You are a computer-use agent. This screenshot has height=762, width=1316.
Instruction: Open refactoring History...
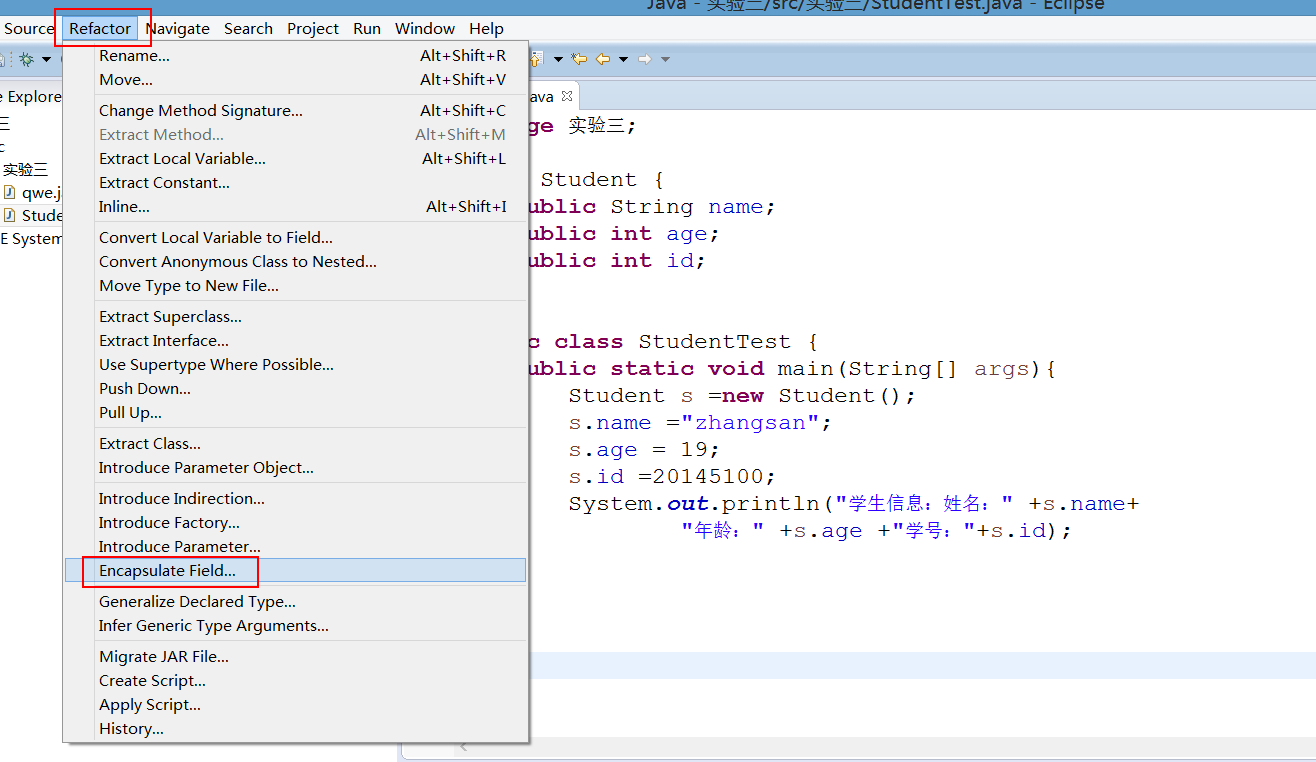(x=295, y=729)
